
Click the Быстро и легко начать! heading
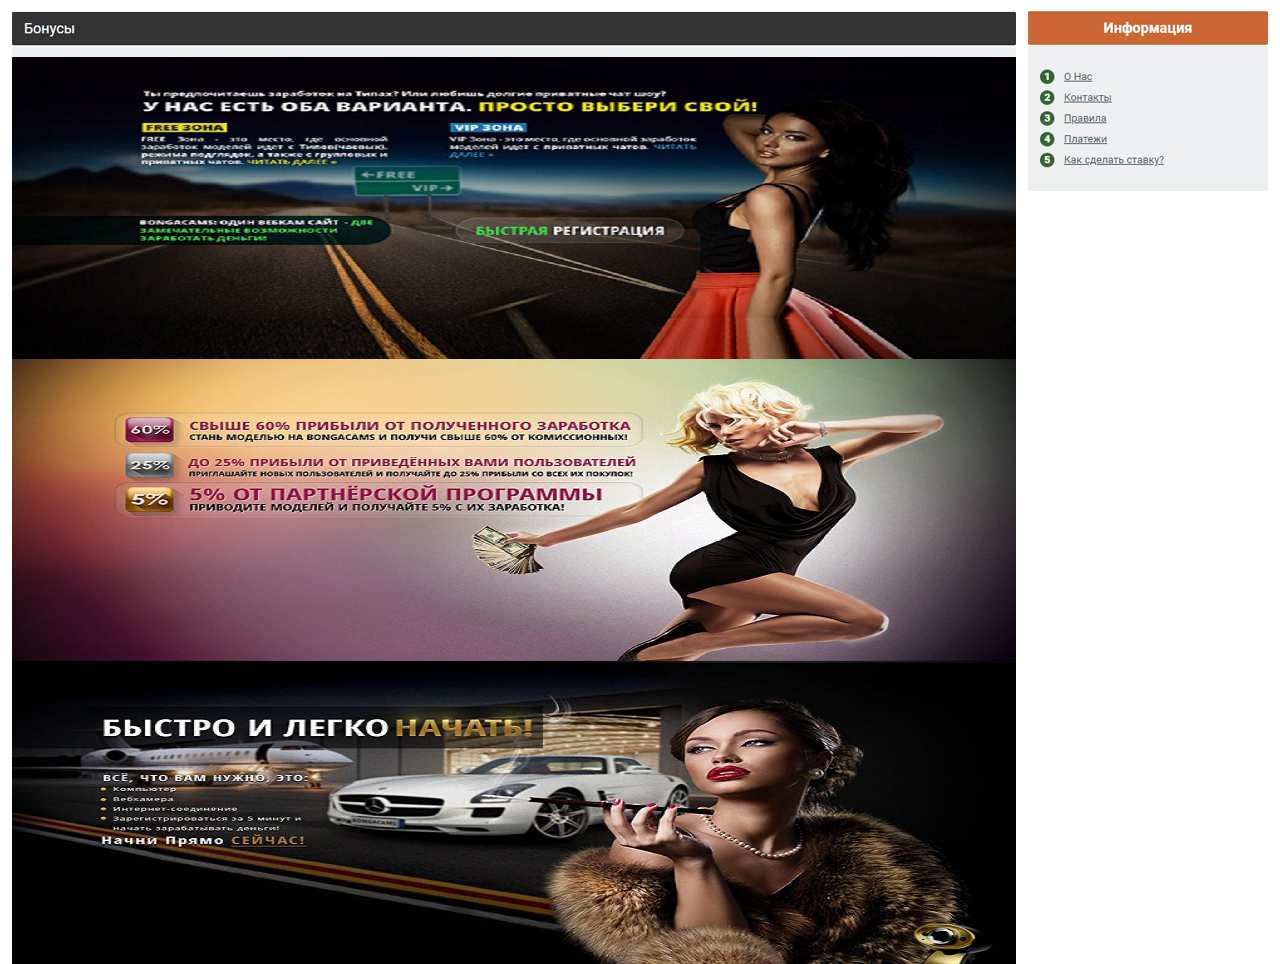click(x=318, y=727)
